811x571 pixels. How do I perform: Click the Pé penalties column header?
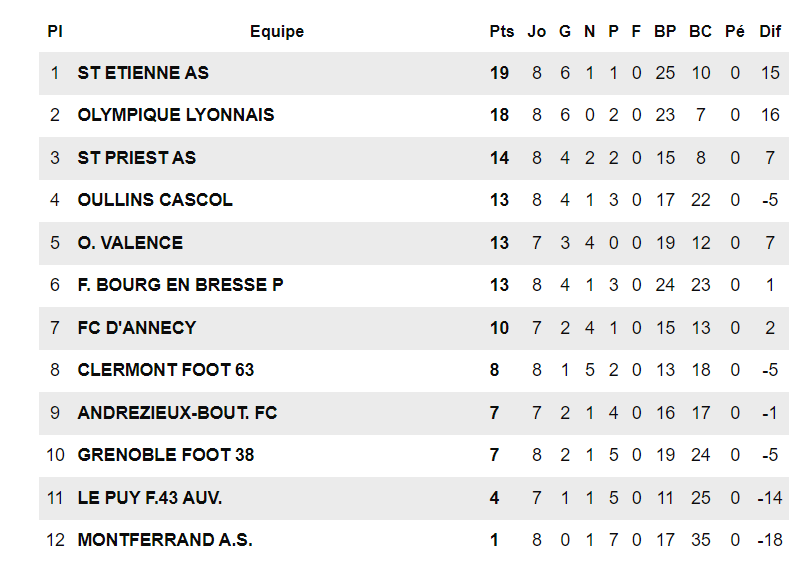[x=735, y=32]
